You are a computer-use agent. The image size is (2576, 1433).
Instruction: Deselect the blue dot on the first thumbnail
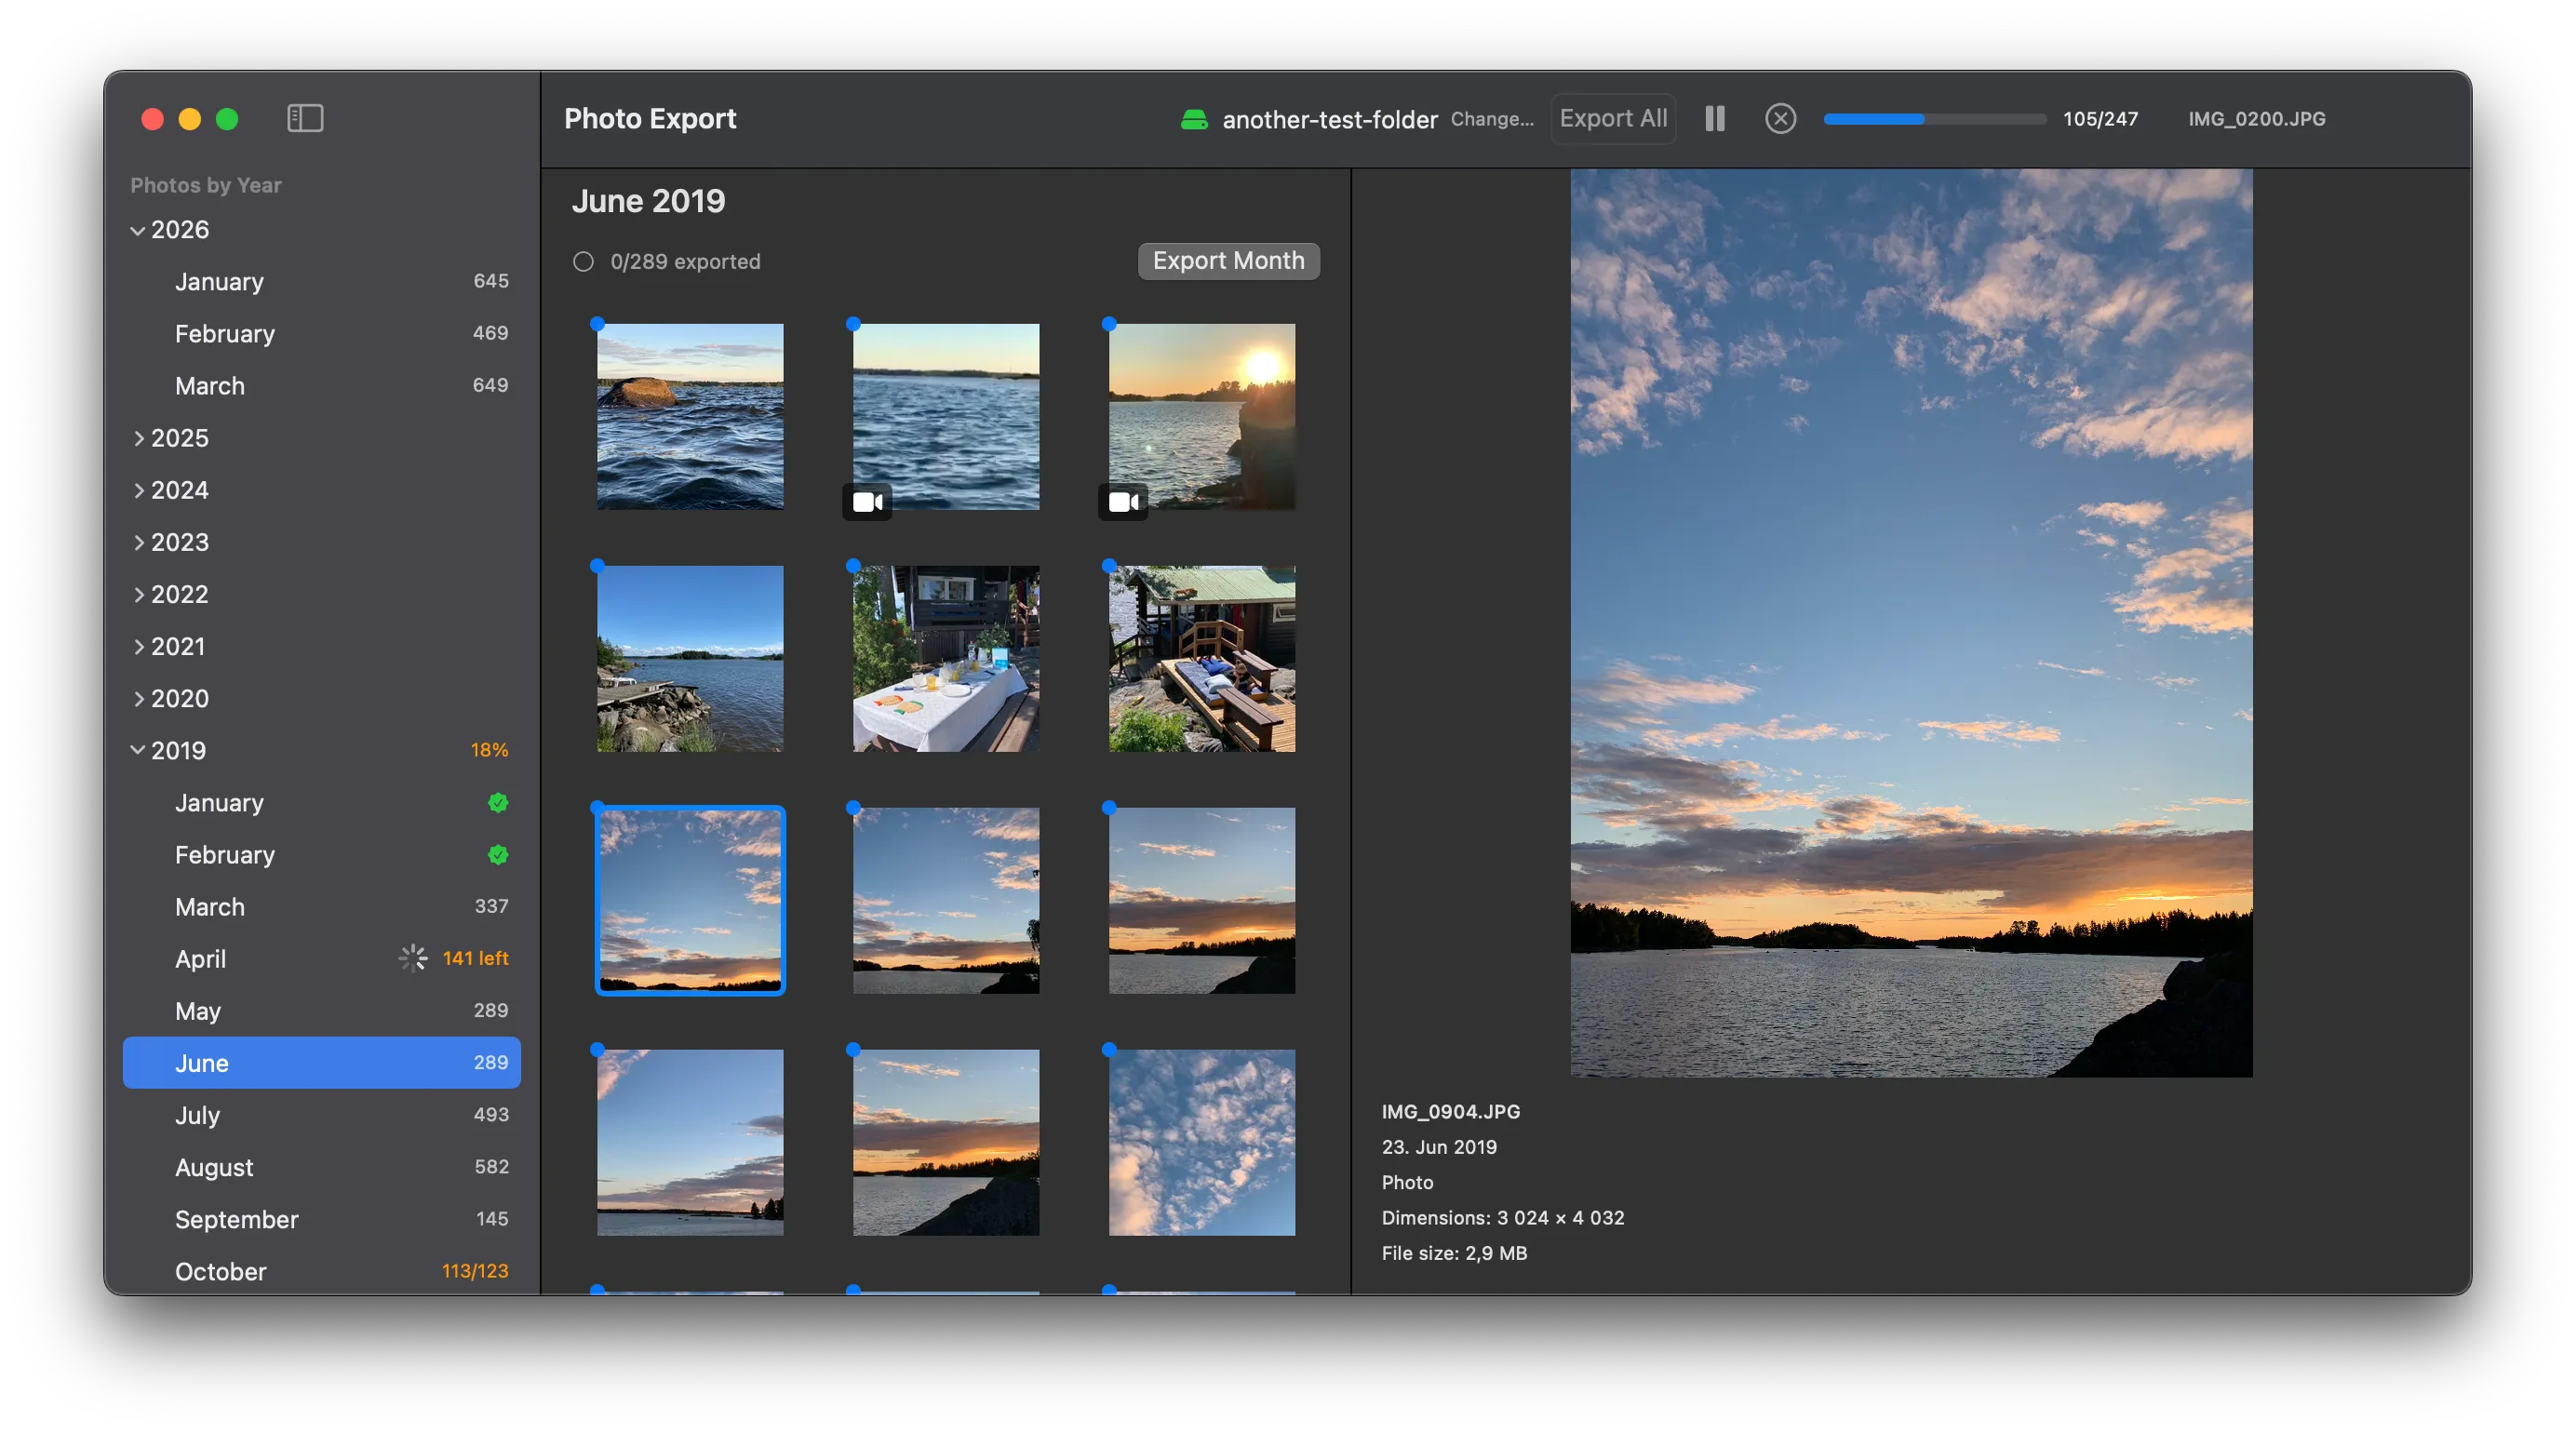[x=597, y=324]
